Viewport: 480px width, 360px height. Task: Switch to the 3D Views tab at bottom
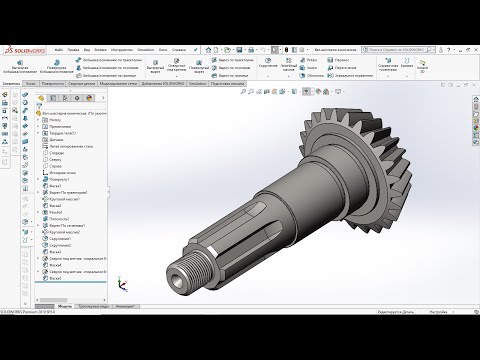click(x=93, y=306)
